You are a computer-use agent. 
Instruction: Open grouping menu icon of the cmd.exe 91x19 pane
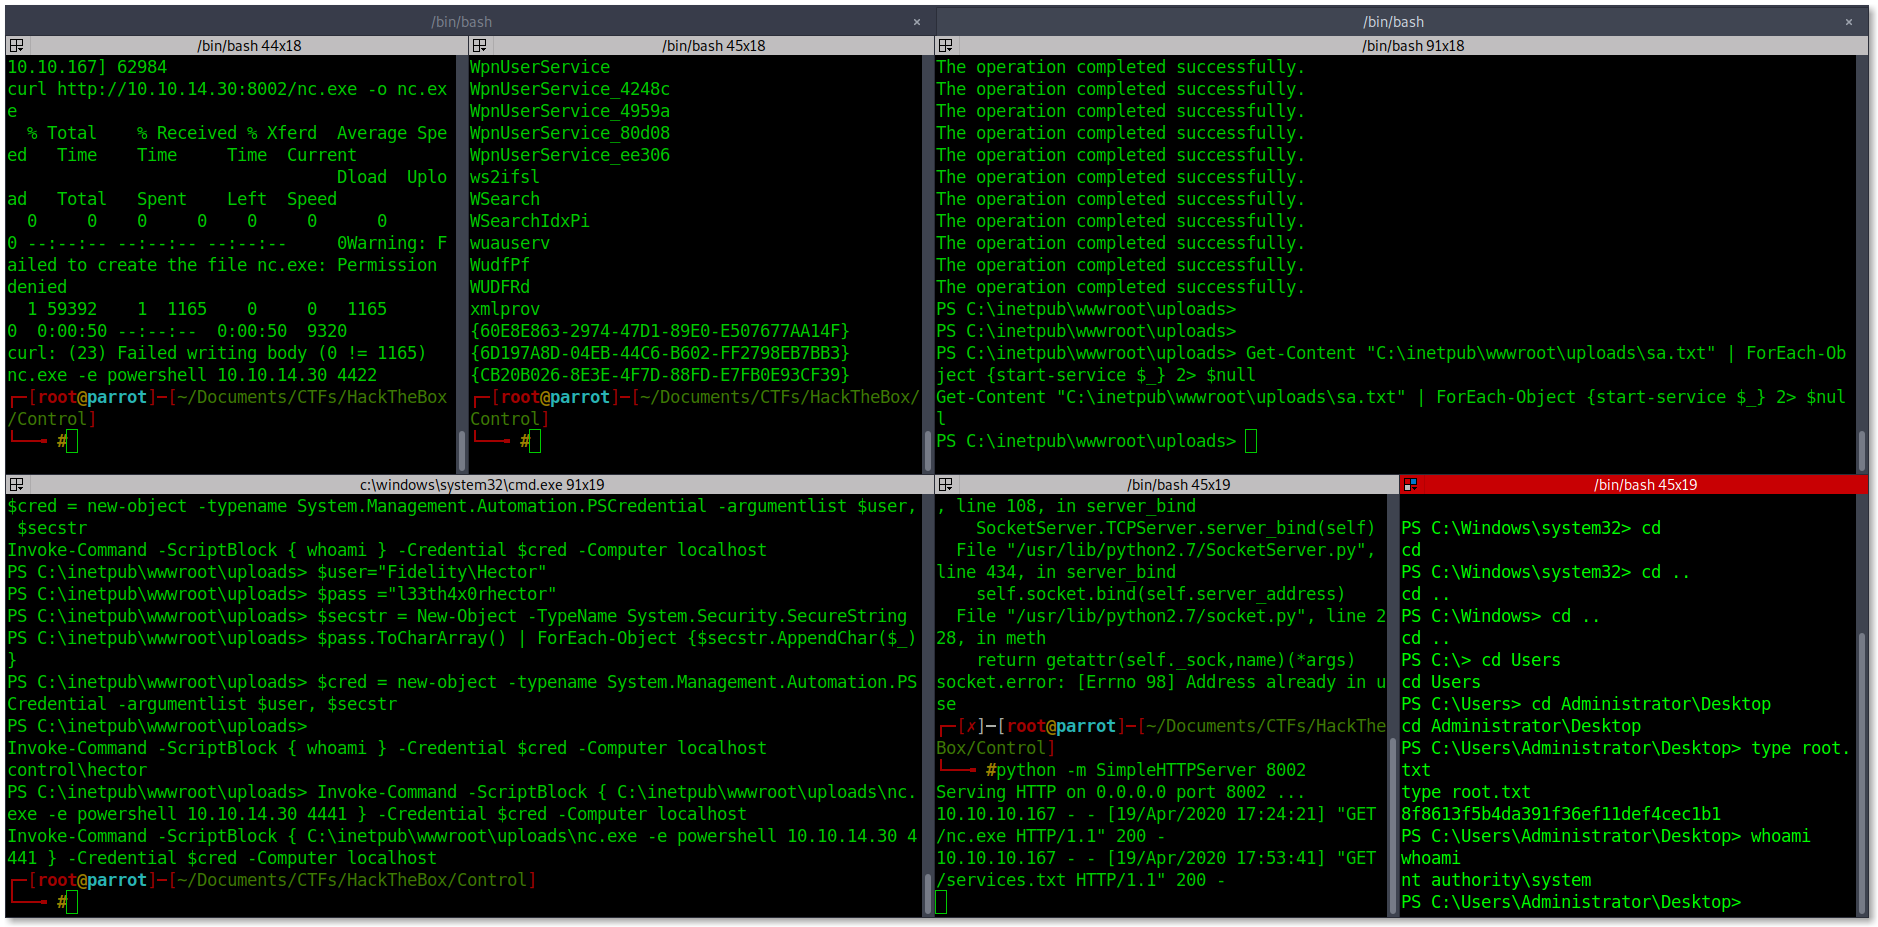[x=16, y=485]
